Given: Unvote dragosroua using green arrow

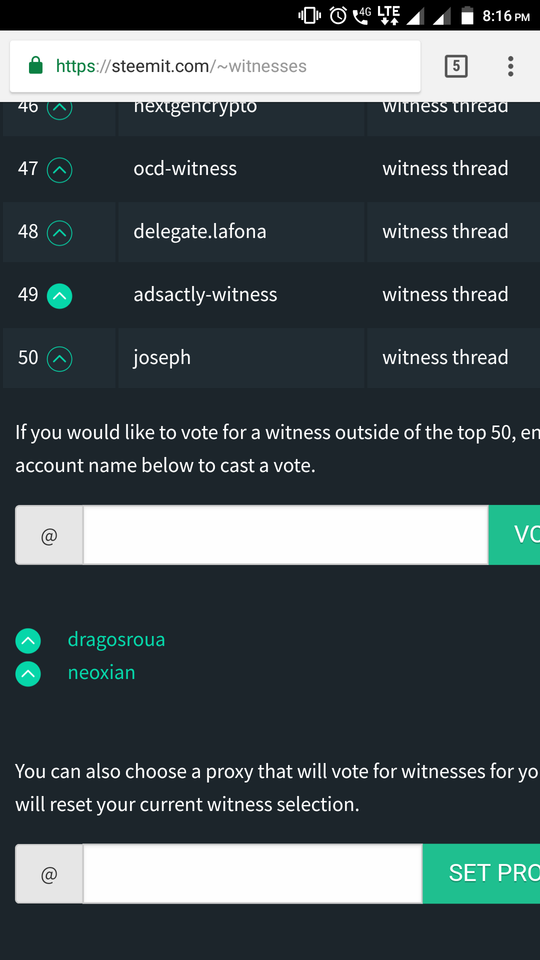Looking at the screenshot, I should [x=28, y=641].
